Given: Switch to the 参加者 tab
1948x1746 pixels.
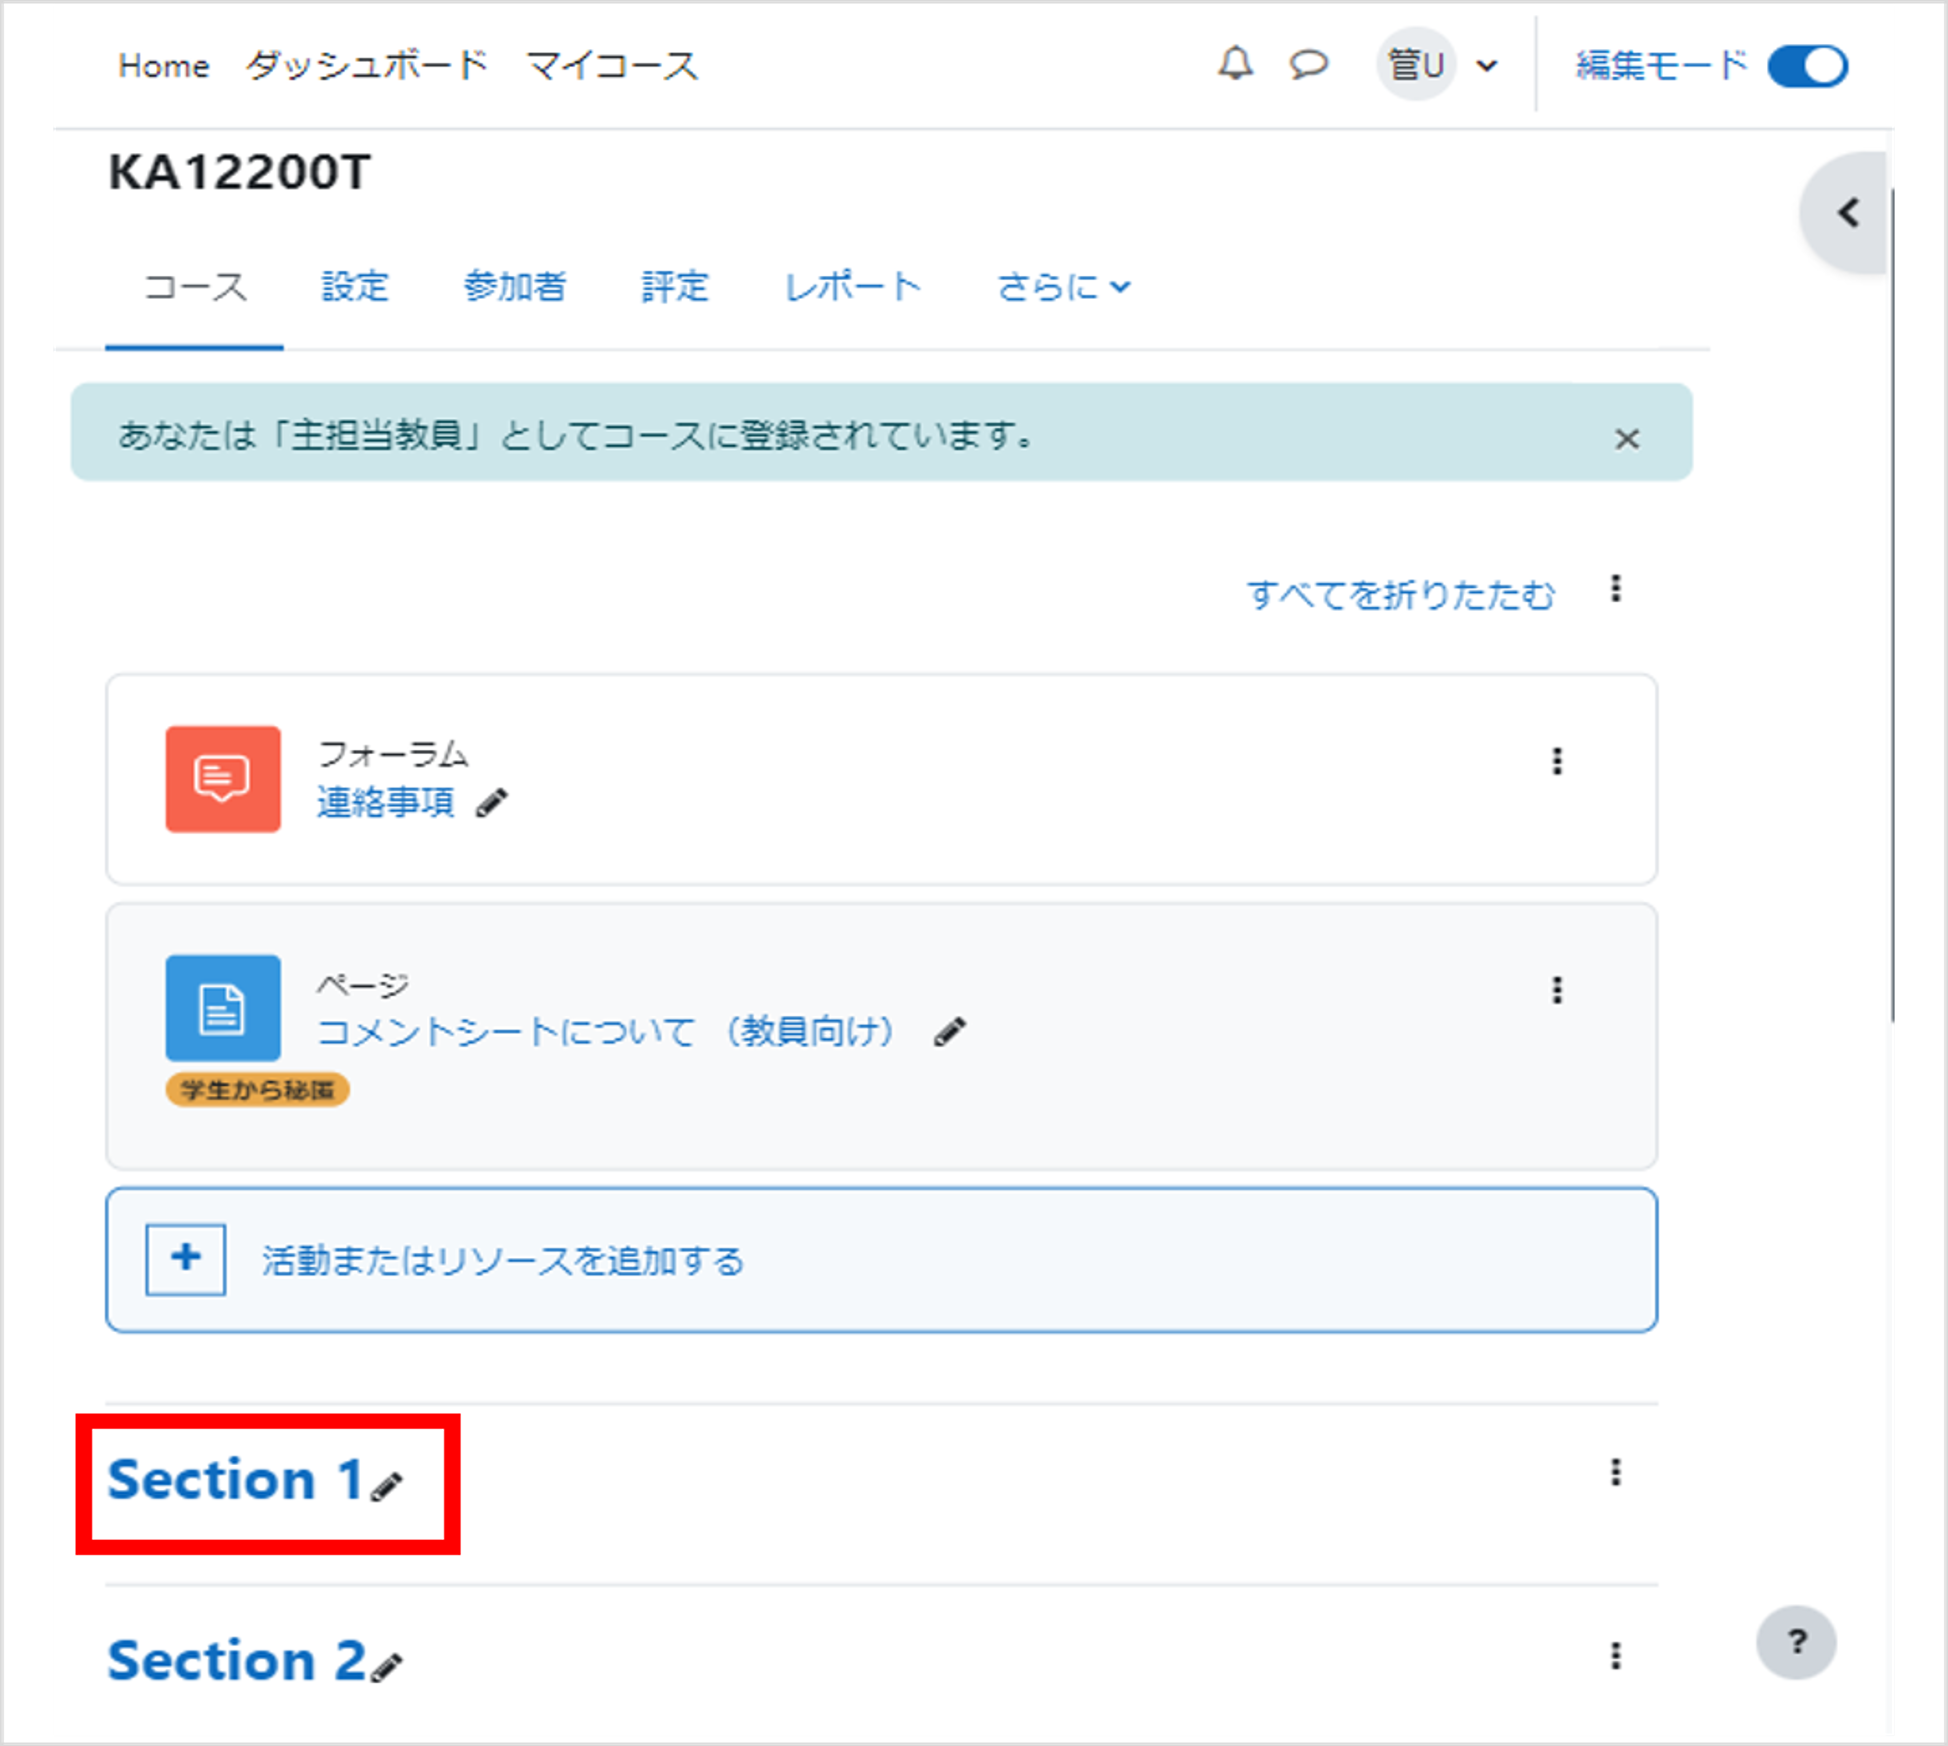Looking at the screenshot, I should click(514, 287).
